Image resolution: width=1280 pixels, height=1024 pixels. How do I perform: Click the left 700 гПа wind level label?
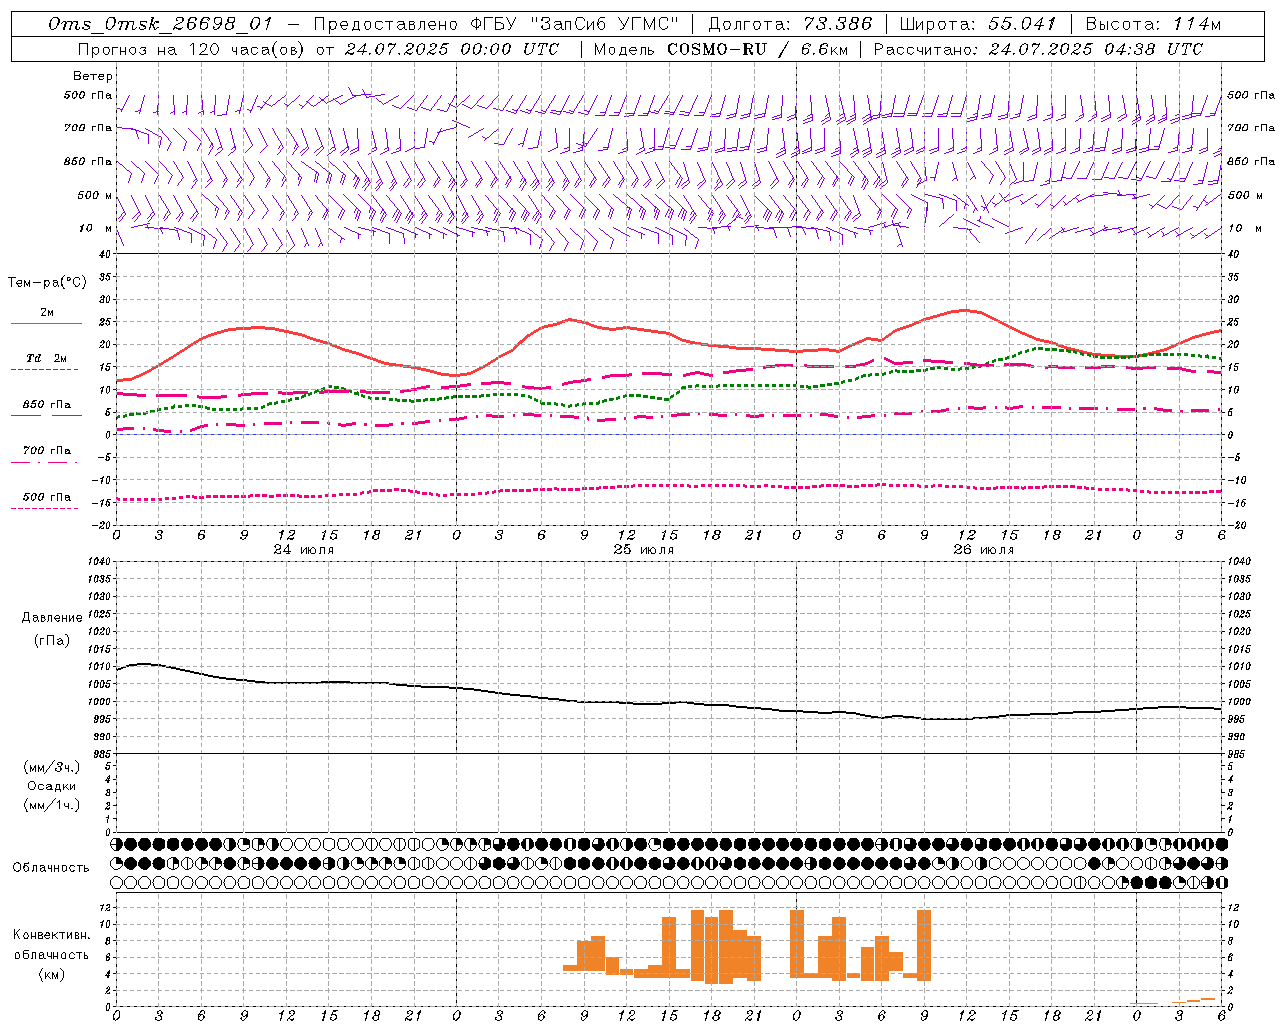coord(88,128)
